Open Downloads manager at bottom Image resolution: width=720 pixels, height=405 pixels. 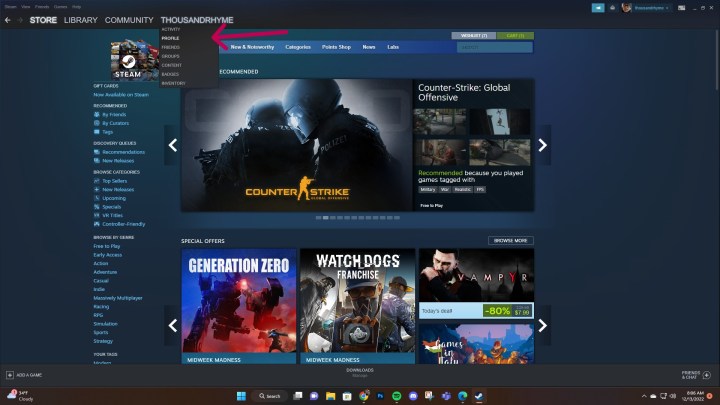coord(360,372)
